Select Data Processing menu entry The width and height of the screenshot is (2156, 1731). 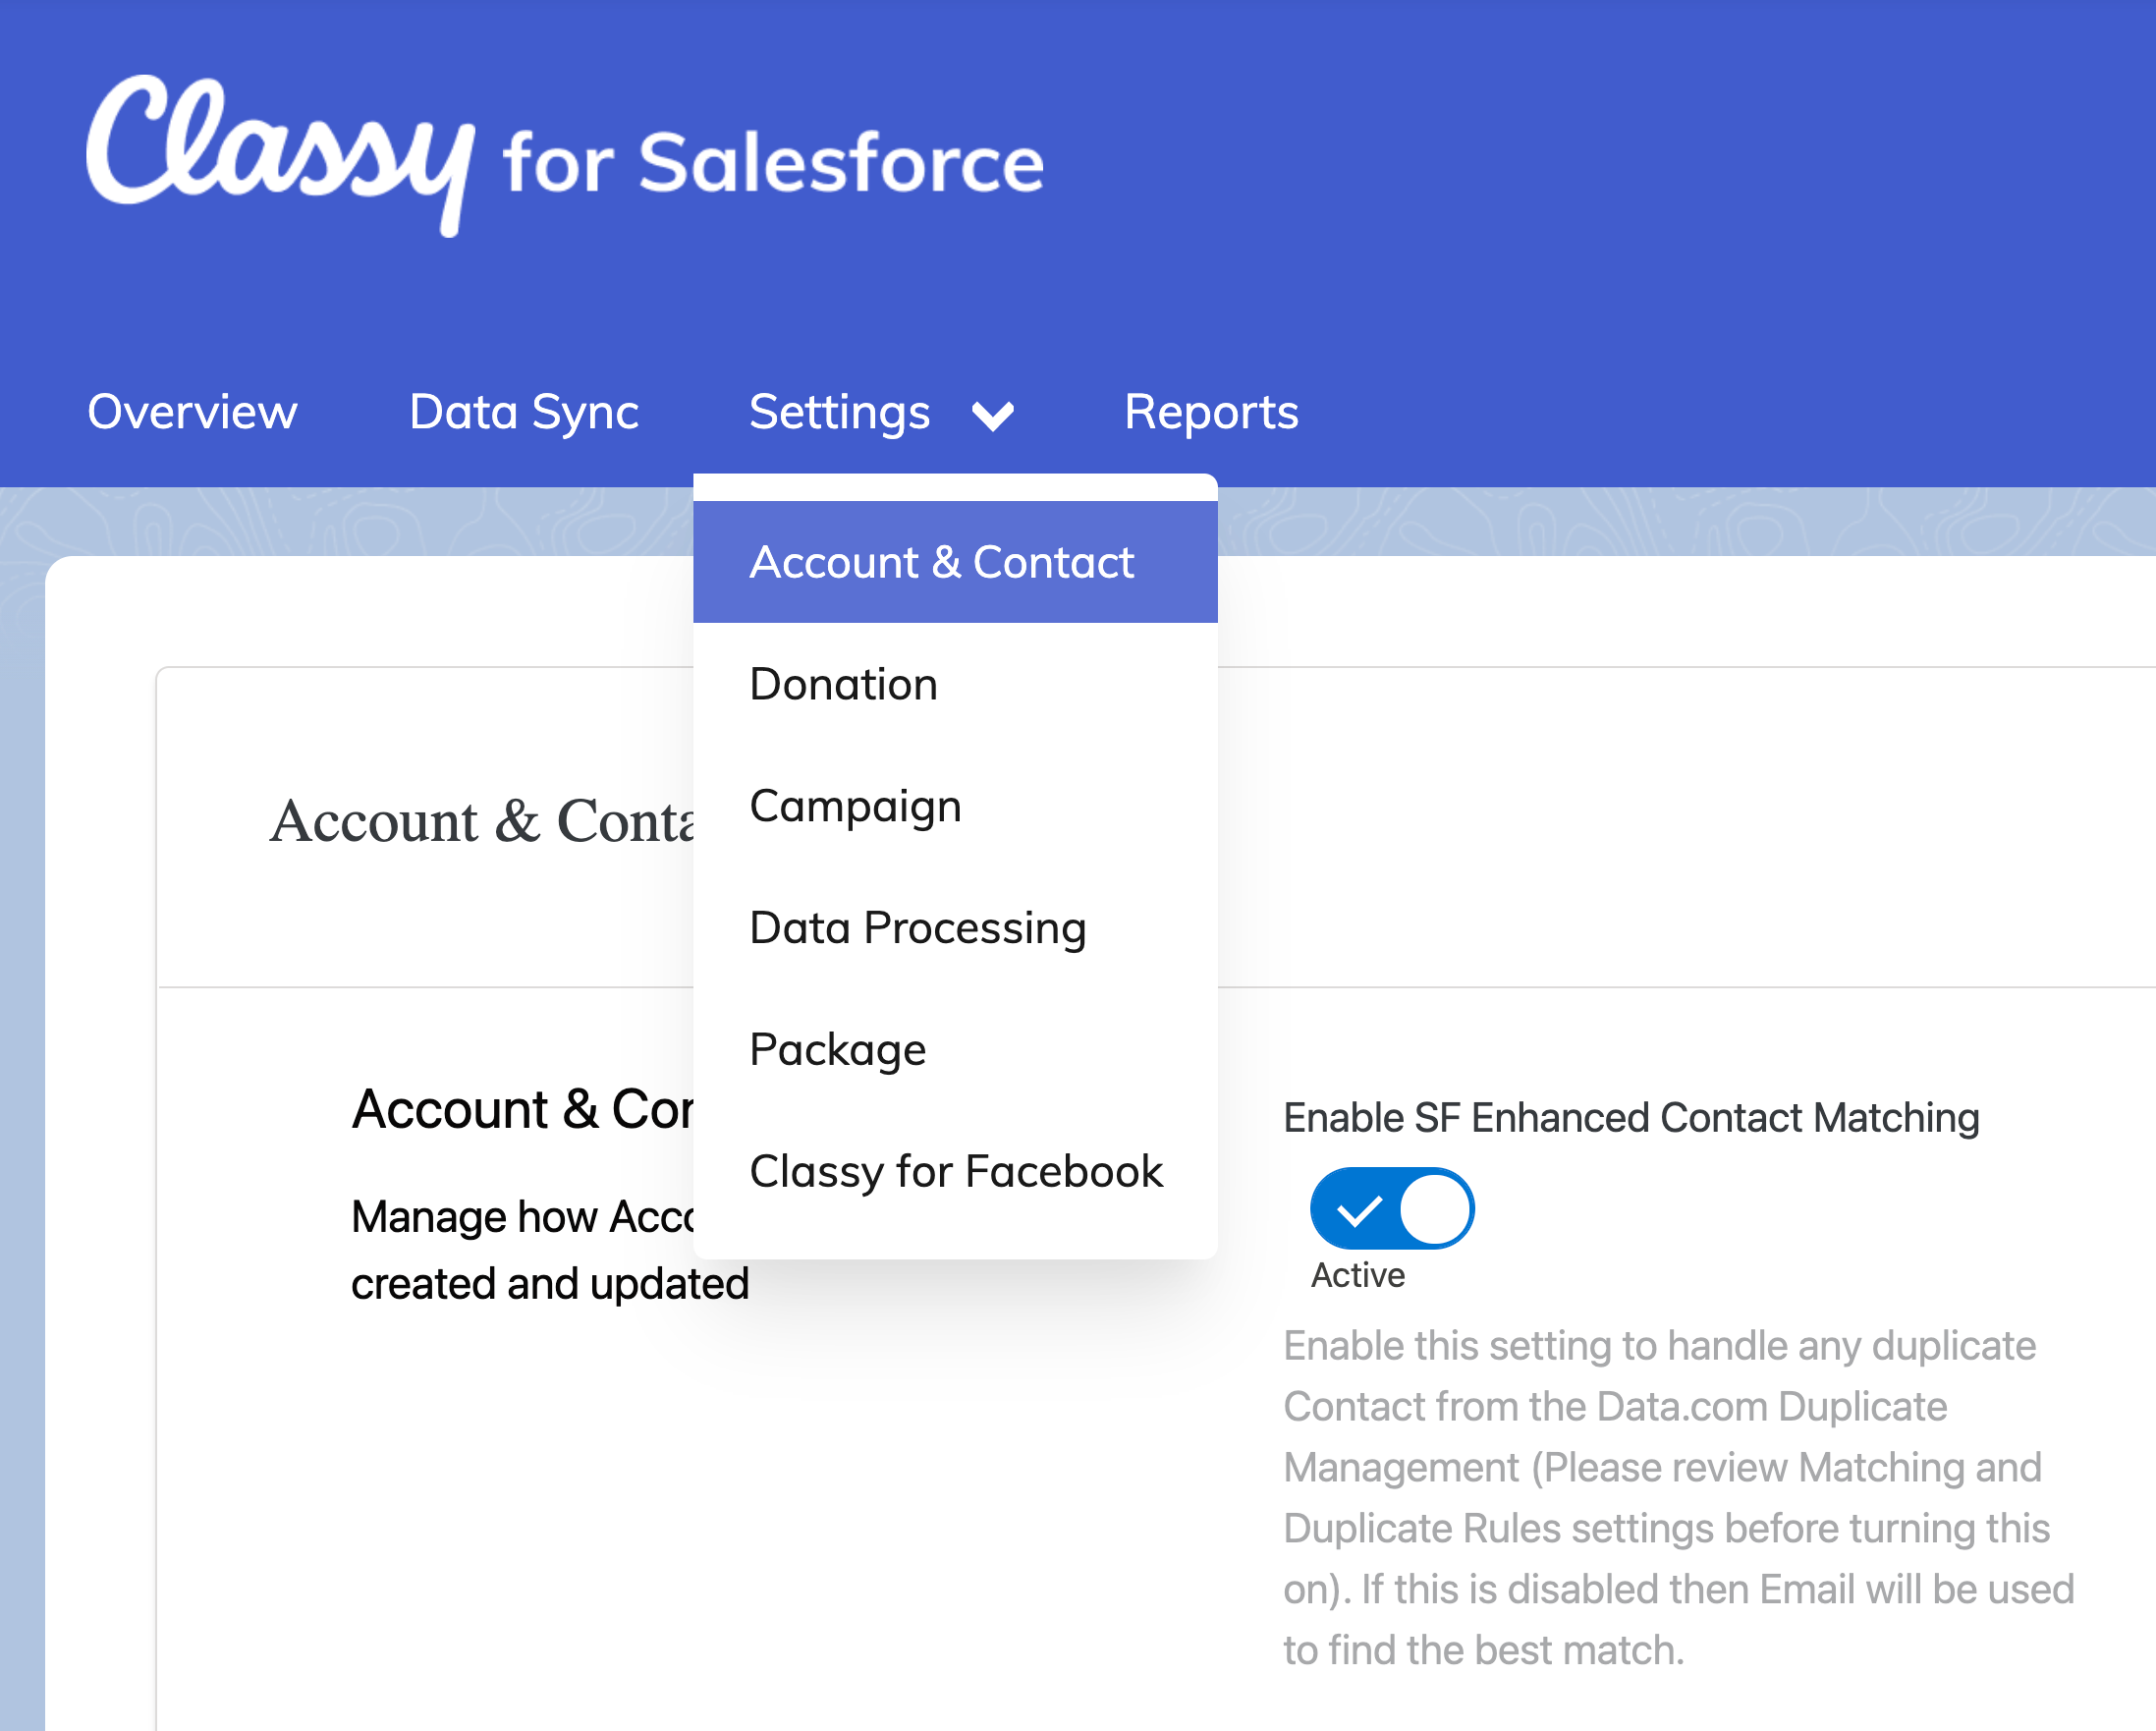pos(955,928)
